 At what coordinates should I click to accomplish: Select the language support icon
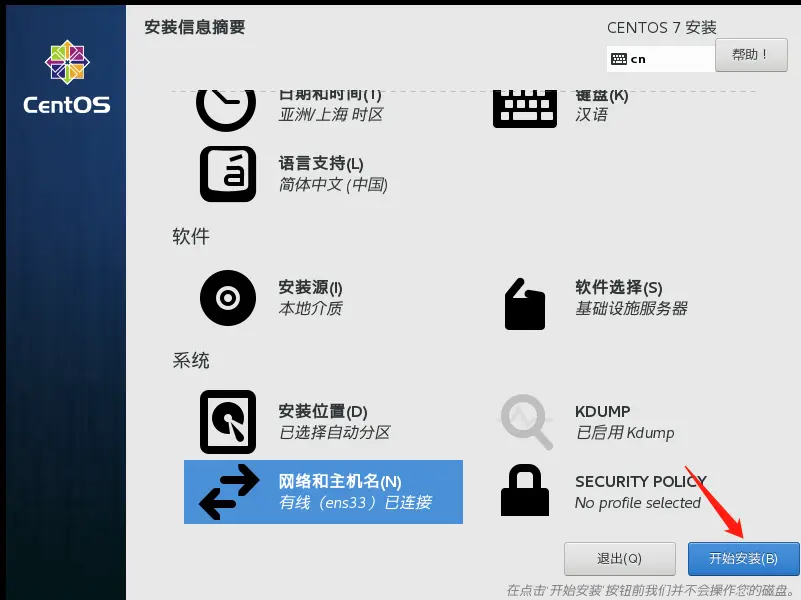pyautogui.click(x=227, y=173)
